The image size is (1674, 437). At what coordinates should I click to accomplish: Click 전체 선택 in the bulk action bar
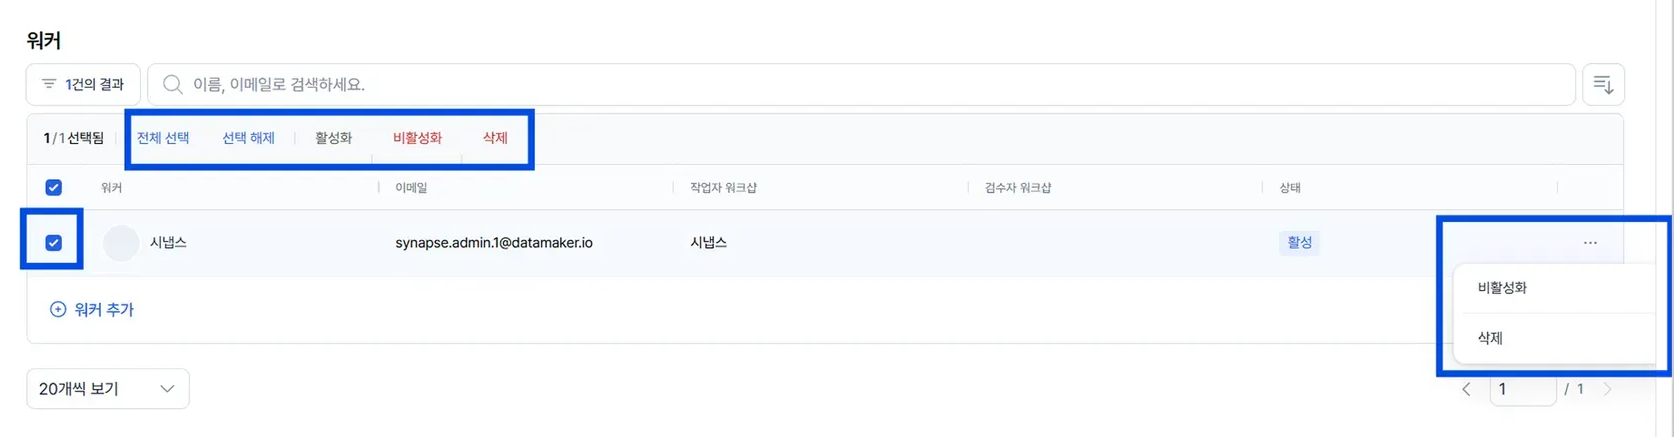(x=163, y=138)
